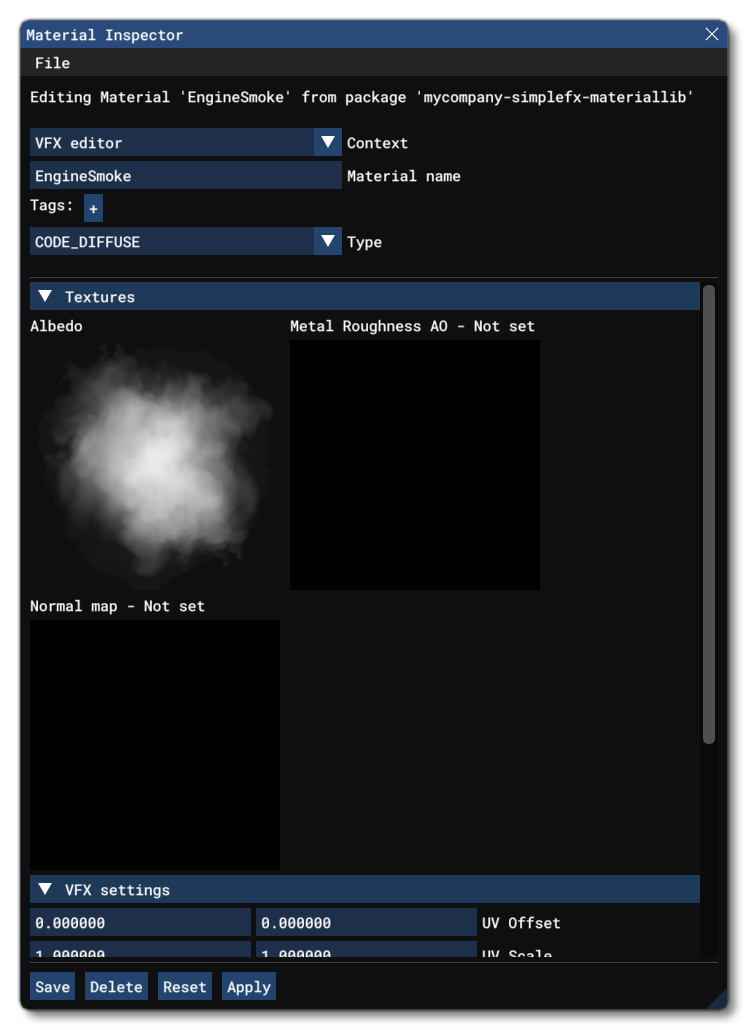Click the first UV Offset value field

point(140,923)
